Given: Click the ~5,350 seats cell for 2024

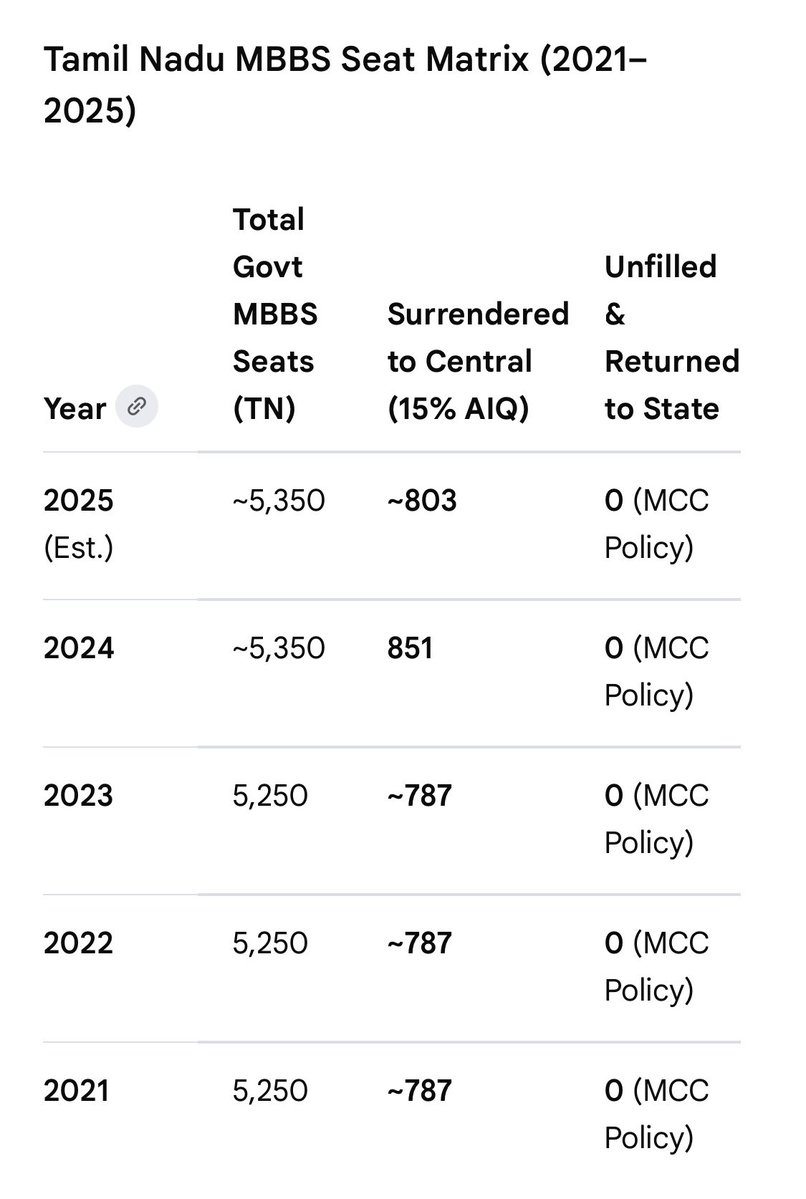Looking at the screenshot, I should pyautogui.click(x=279, y=648).
